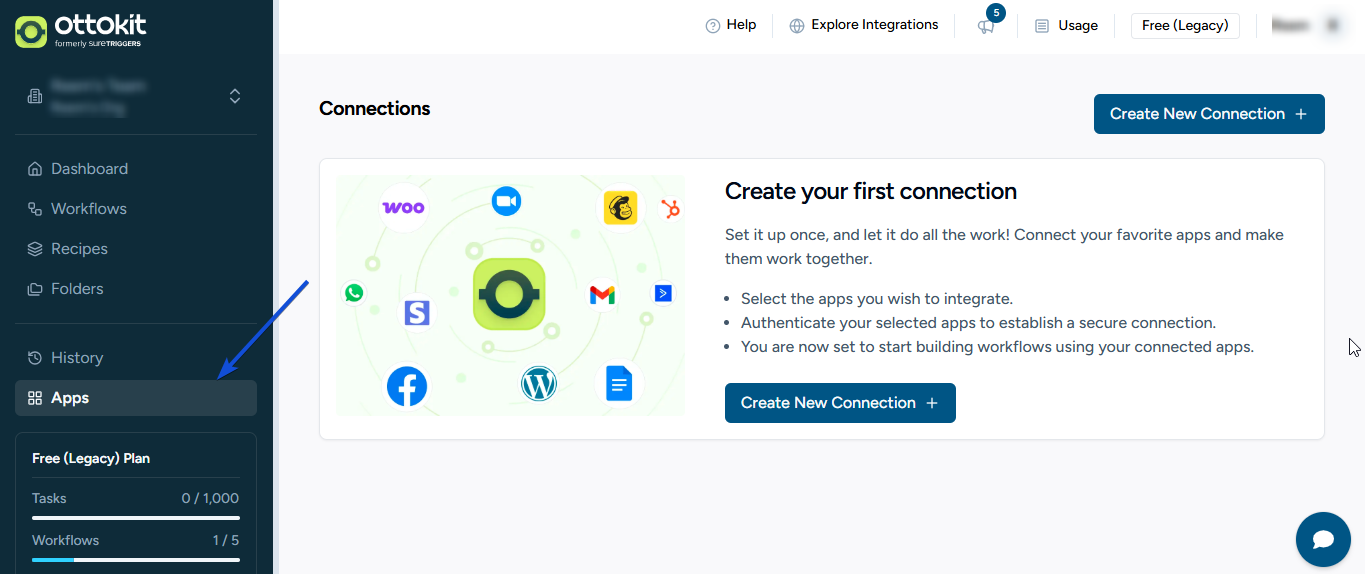Image resolution: width=1365 pixels, height=574 pixels.
Task: Open announcements megaphone with 5 badge
Action: pos(986,26)
